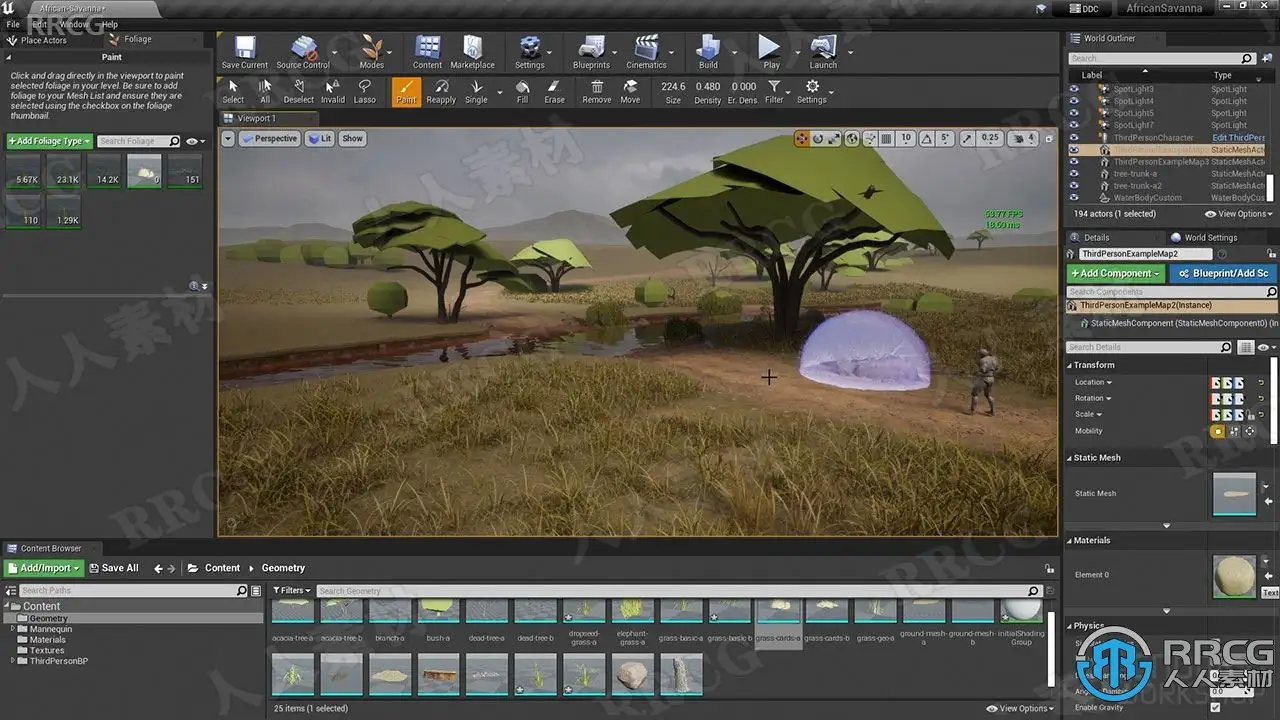Viewport: 1280px width, 720px height.
Task: Open the content browser Filters dropdown
Action: point(292,590)
